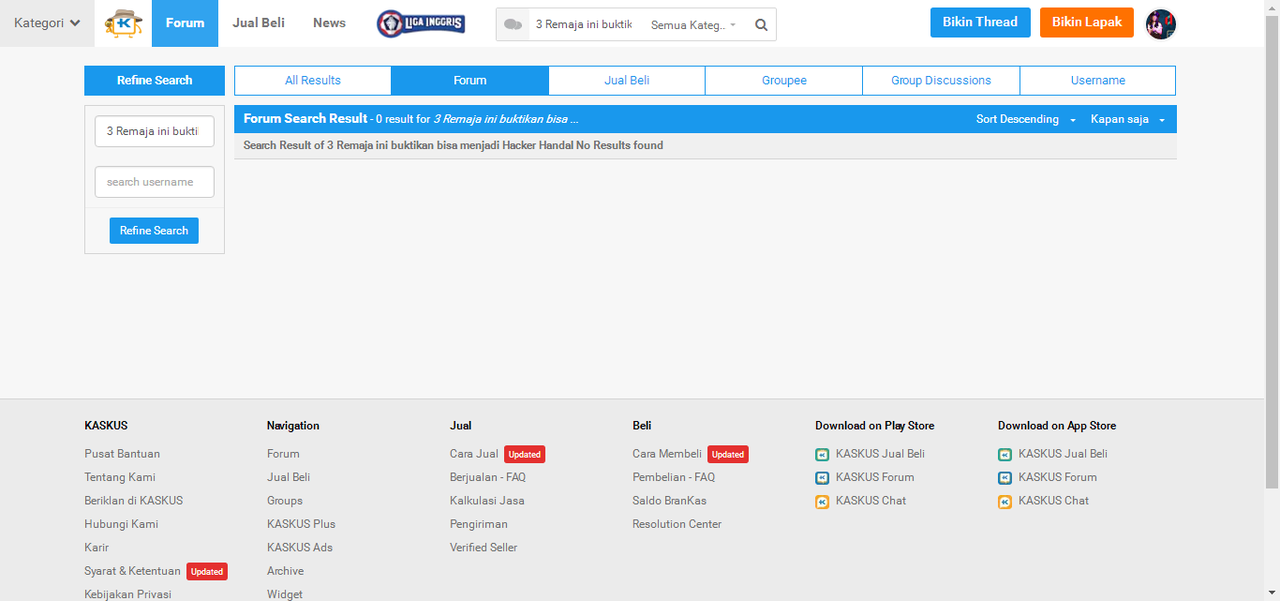Image resolution: width=1280 pixels, height=601 pixels.
Task: Click App Store KASKUS Forum icon
Action: 1005,478
